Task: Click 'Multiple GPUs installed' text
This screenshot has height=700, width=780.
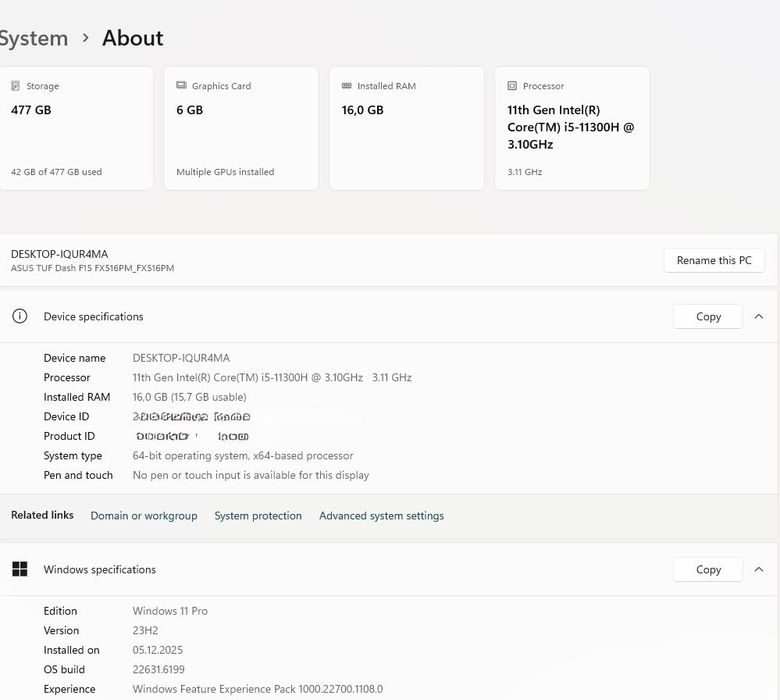Action: click(x=225, y=172)
